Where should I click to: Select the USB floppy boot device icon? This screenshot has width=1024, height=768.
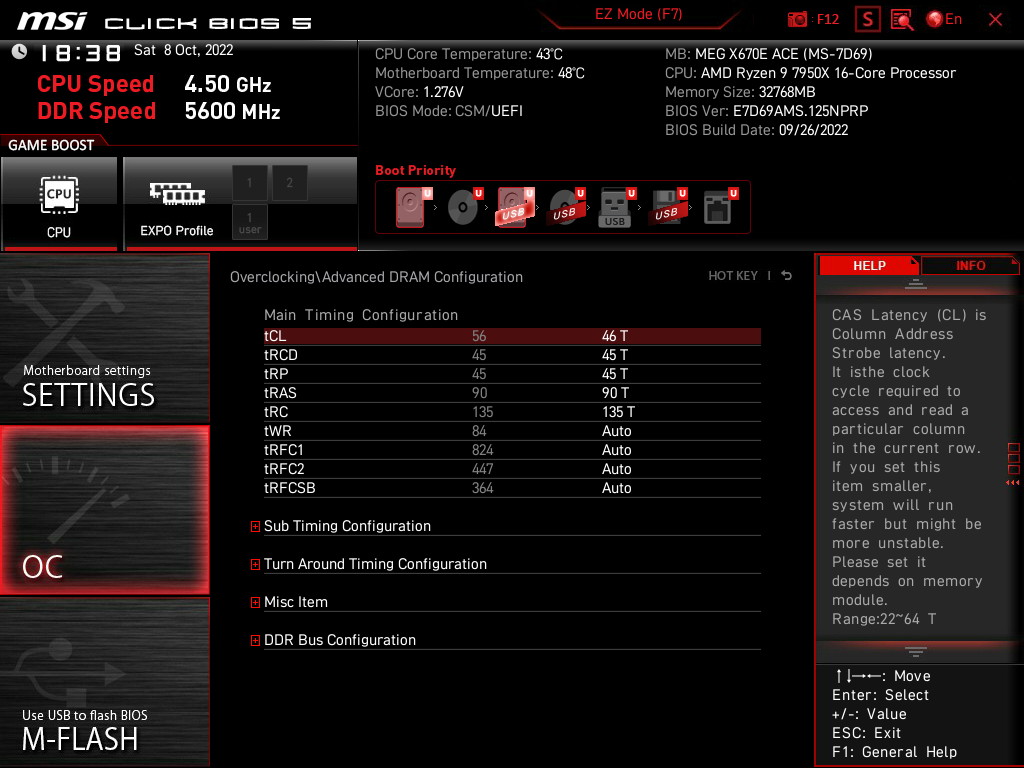[x=667, y=207]
